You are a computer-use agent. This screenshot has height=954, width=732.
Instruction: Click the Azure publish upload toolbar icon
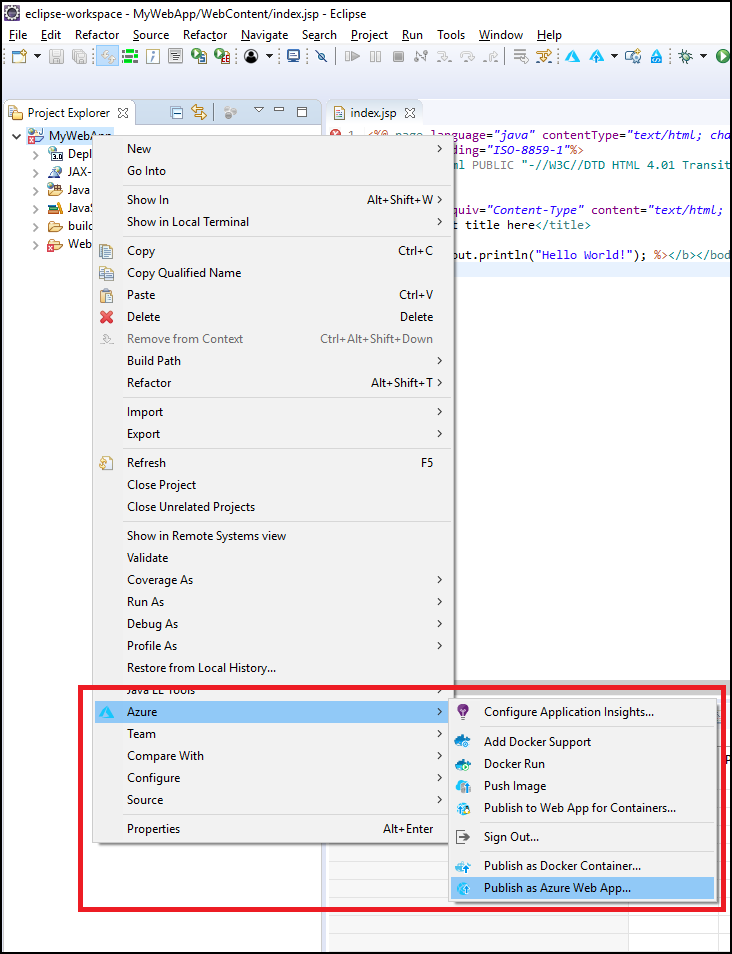[597, 57]
